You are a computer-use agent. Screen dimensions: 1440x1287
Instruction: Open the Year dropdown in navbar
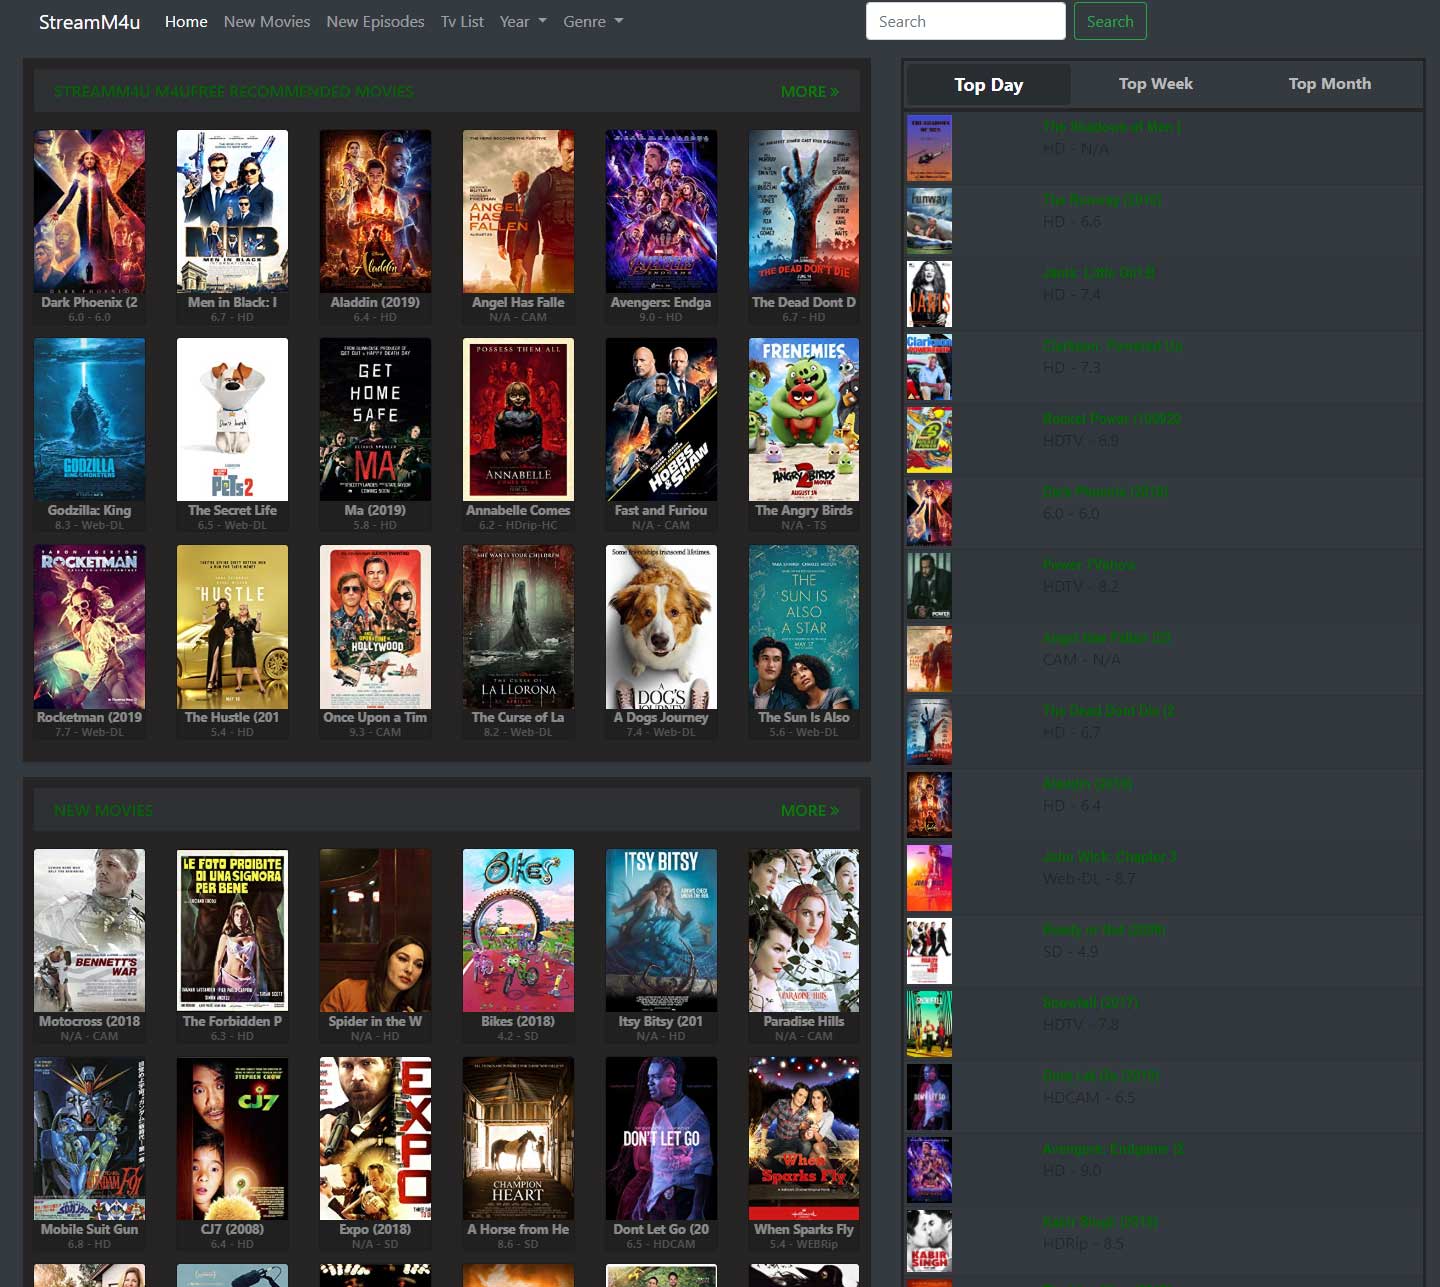[x=523, y=21]
